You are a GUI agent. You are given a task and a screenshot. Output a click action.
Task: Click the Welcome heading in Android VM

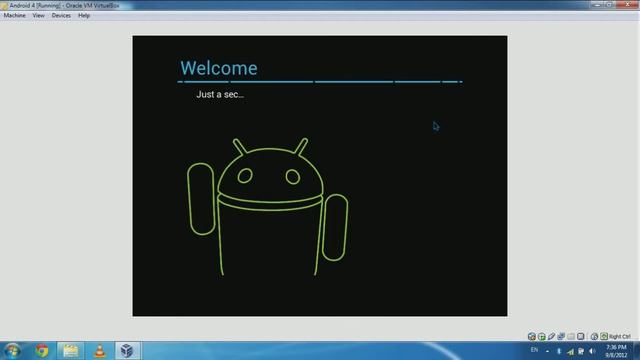219,68
